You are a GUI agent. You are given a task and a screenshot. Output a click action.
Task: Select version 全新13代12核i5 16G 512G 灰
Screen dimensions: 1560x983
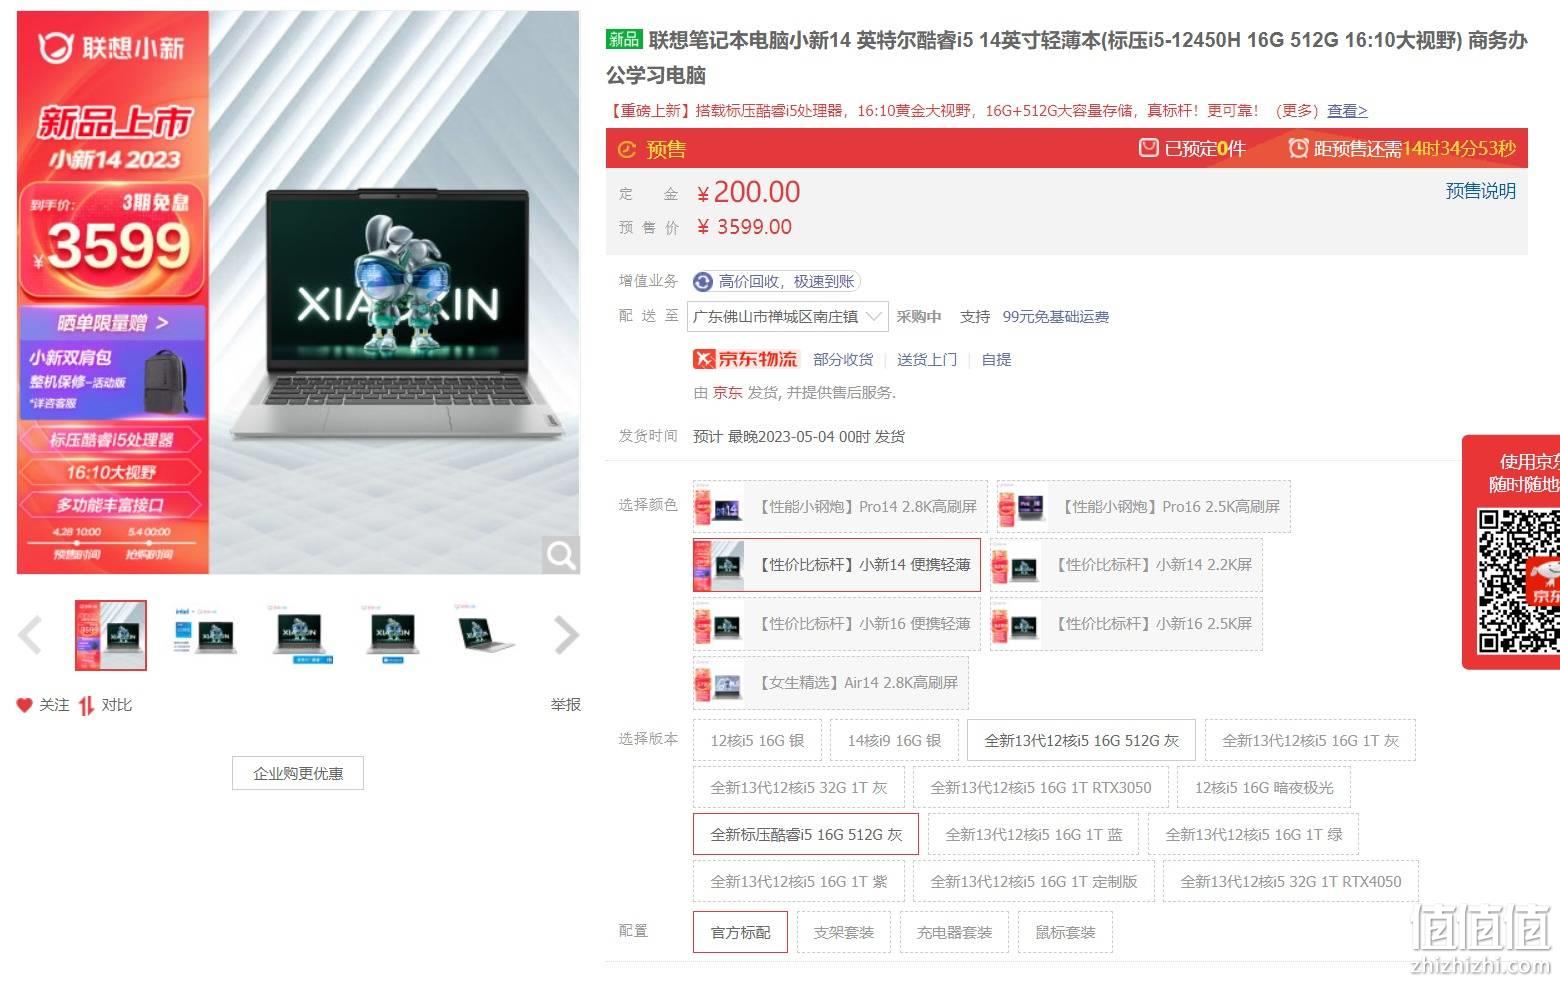(1081, 741)
